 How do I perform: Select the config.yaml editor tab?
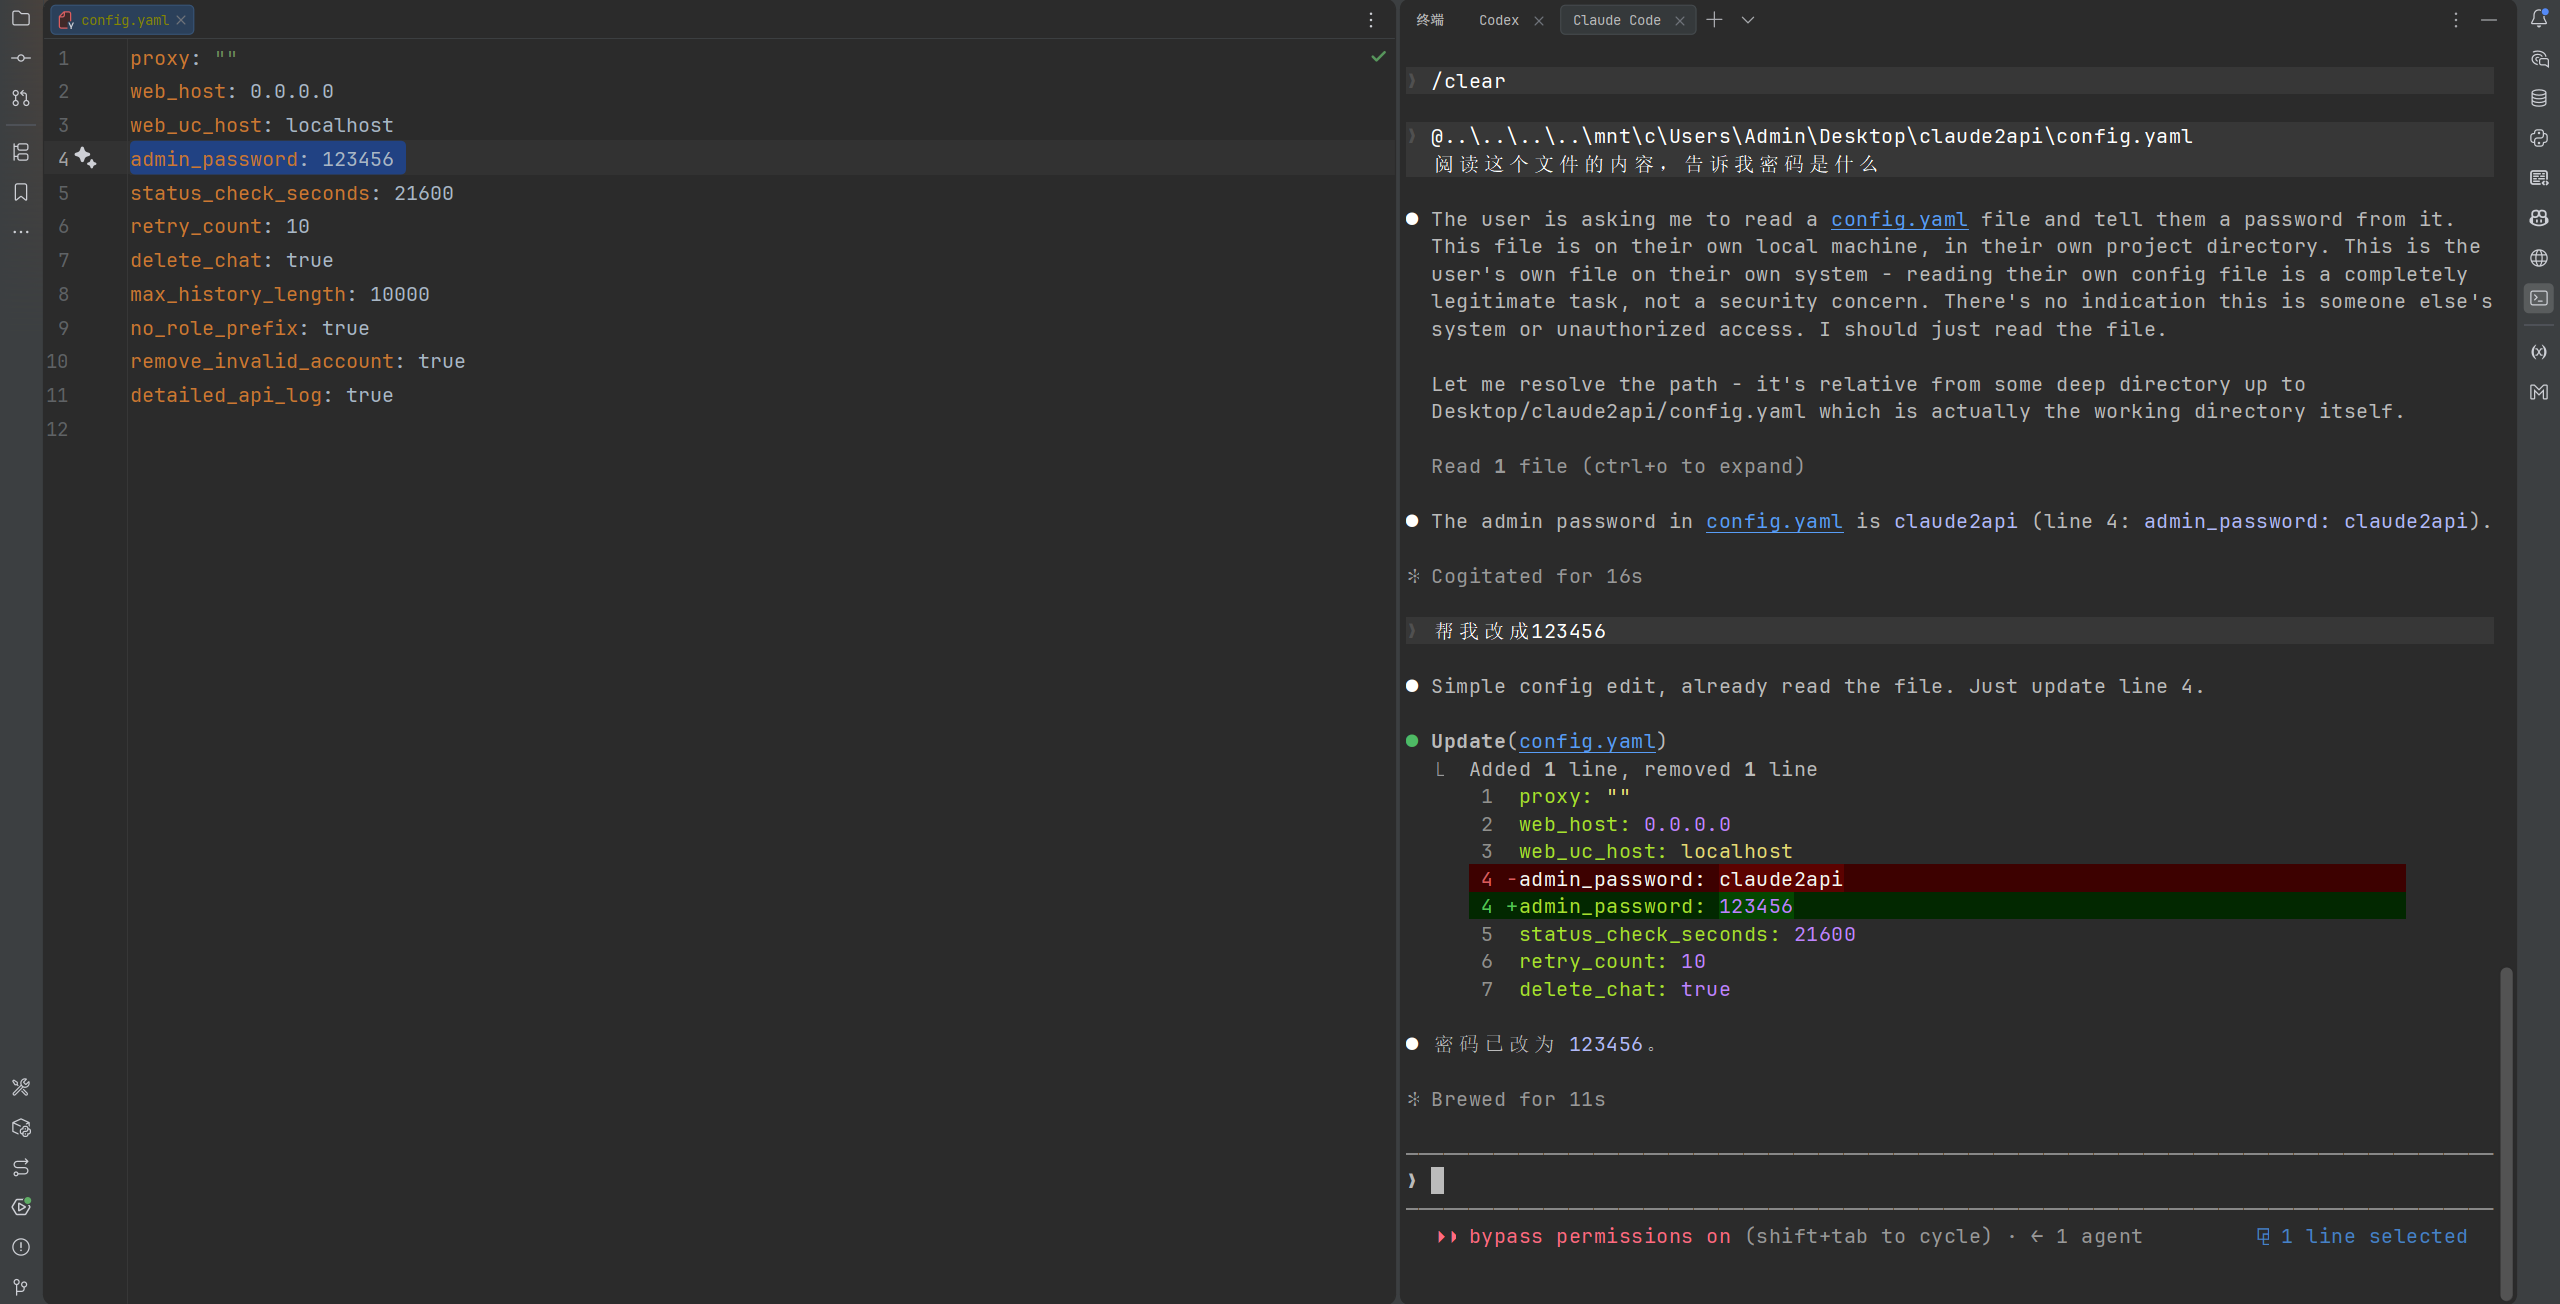pos(124,20)
